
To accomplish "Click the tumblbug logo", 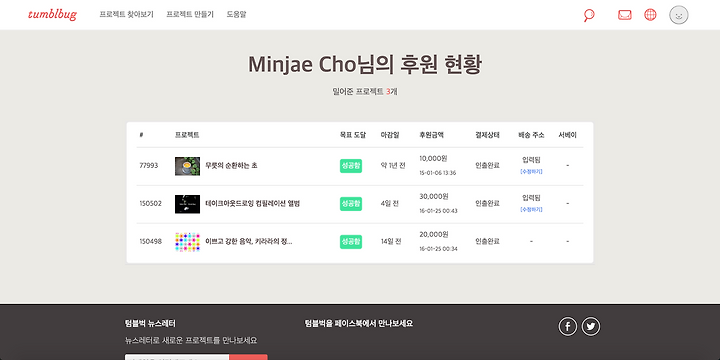I will click(52, 15).
